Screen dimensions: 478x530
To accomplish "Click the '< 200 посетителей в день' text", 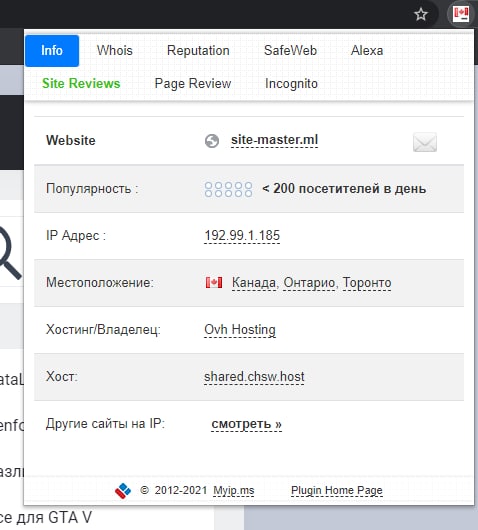I will coord(344,189).
